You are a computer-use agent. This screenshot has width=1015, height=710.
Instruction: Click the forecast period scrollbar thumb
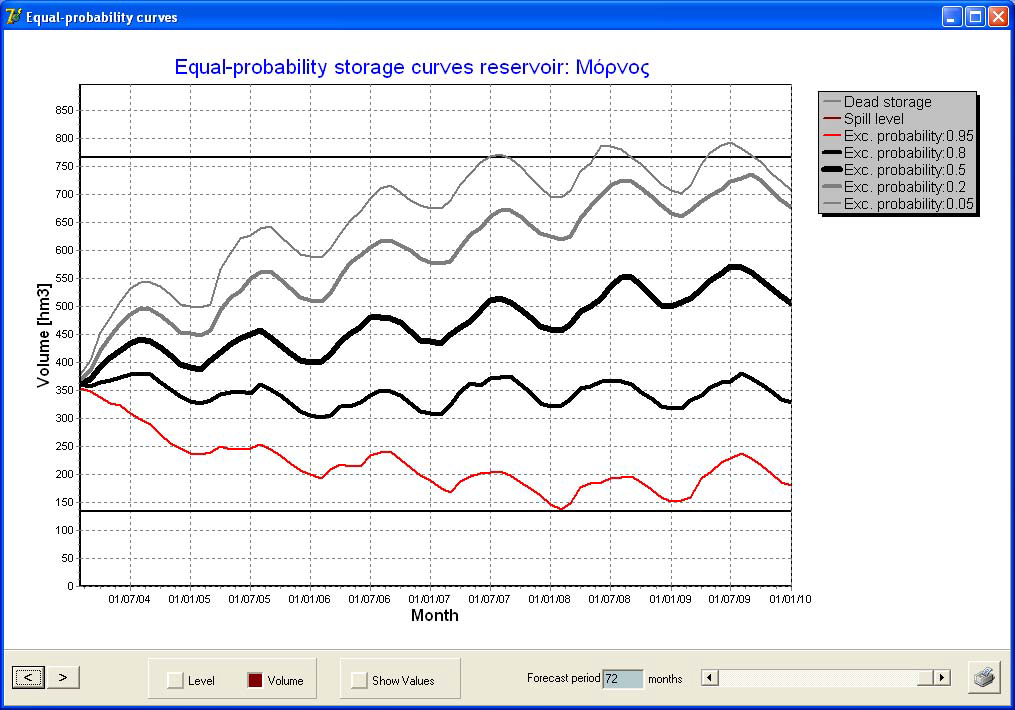click(926, 678)
